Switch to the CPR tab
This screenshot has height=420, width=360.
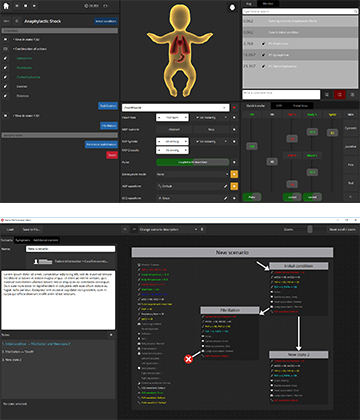[x=279, y=106]
